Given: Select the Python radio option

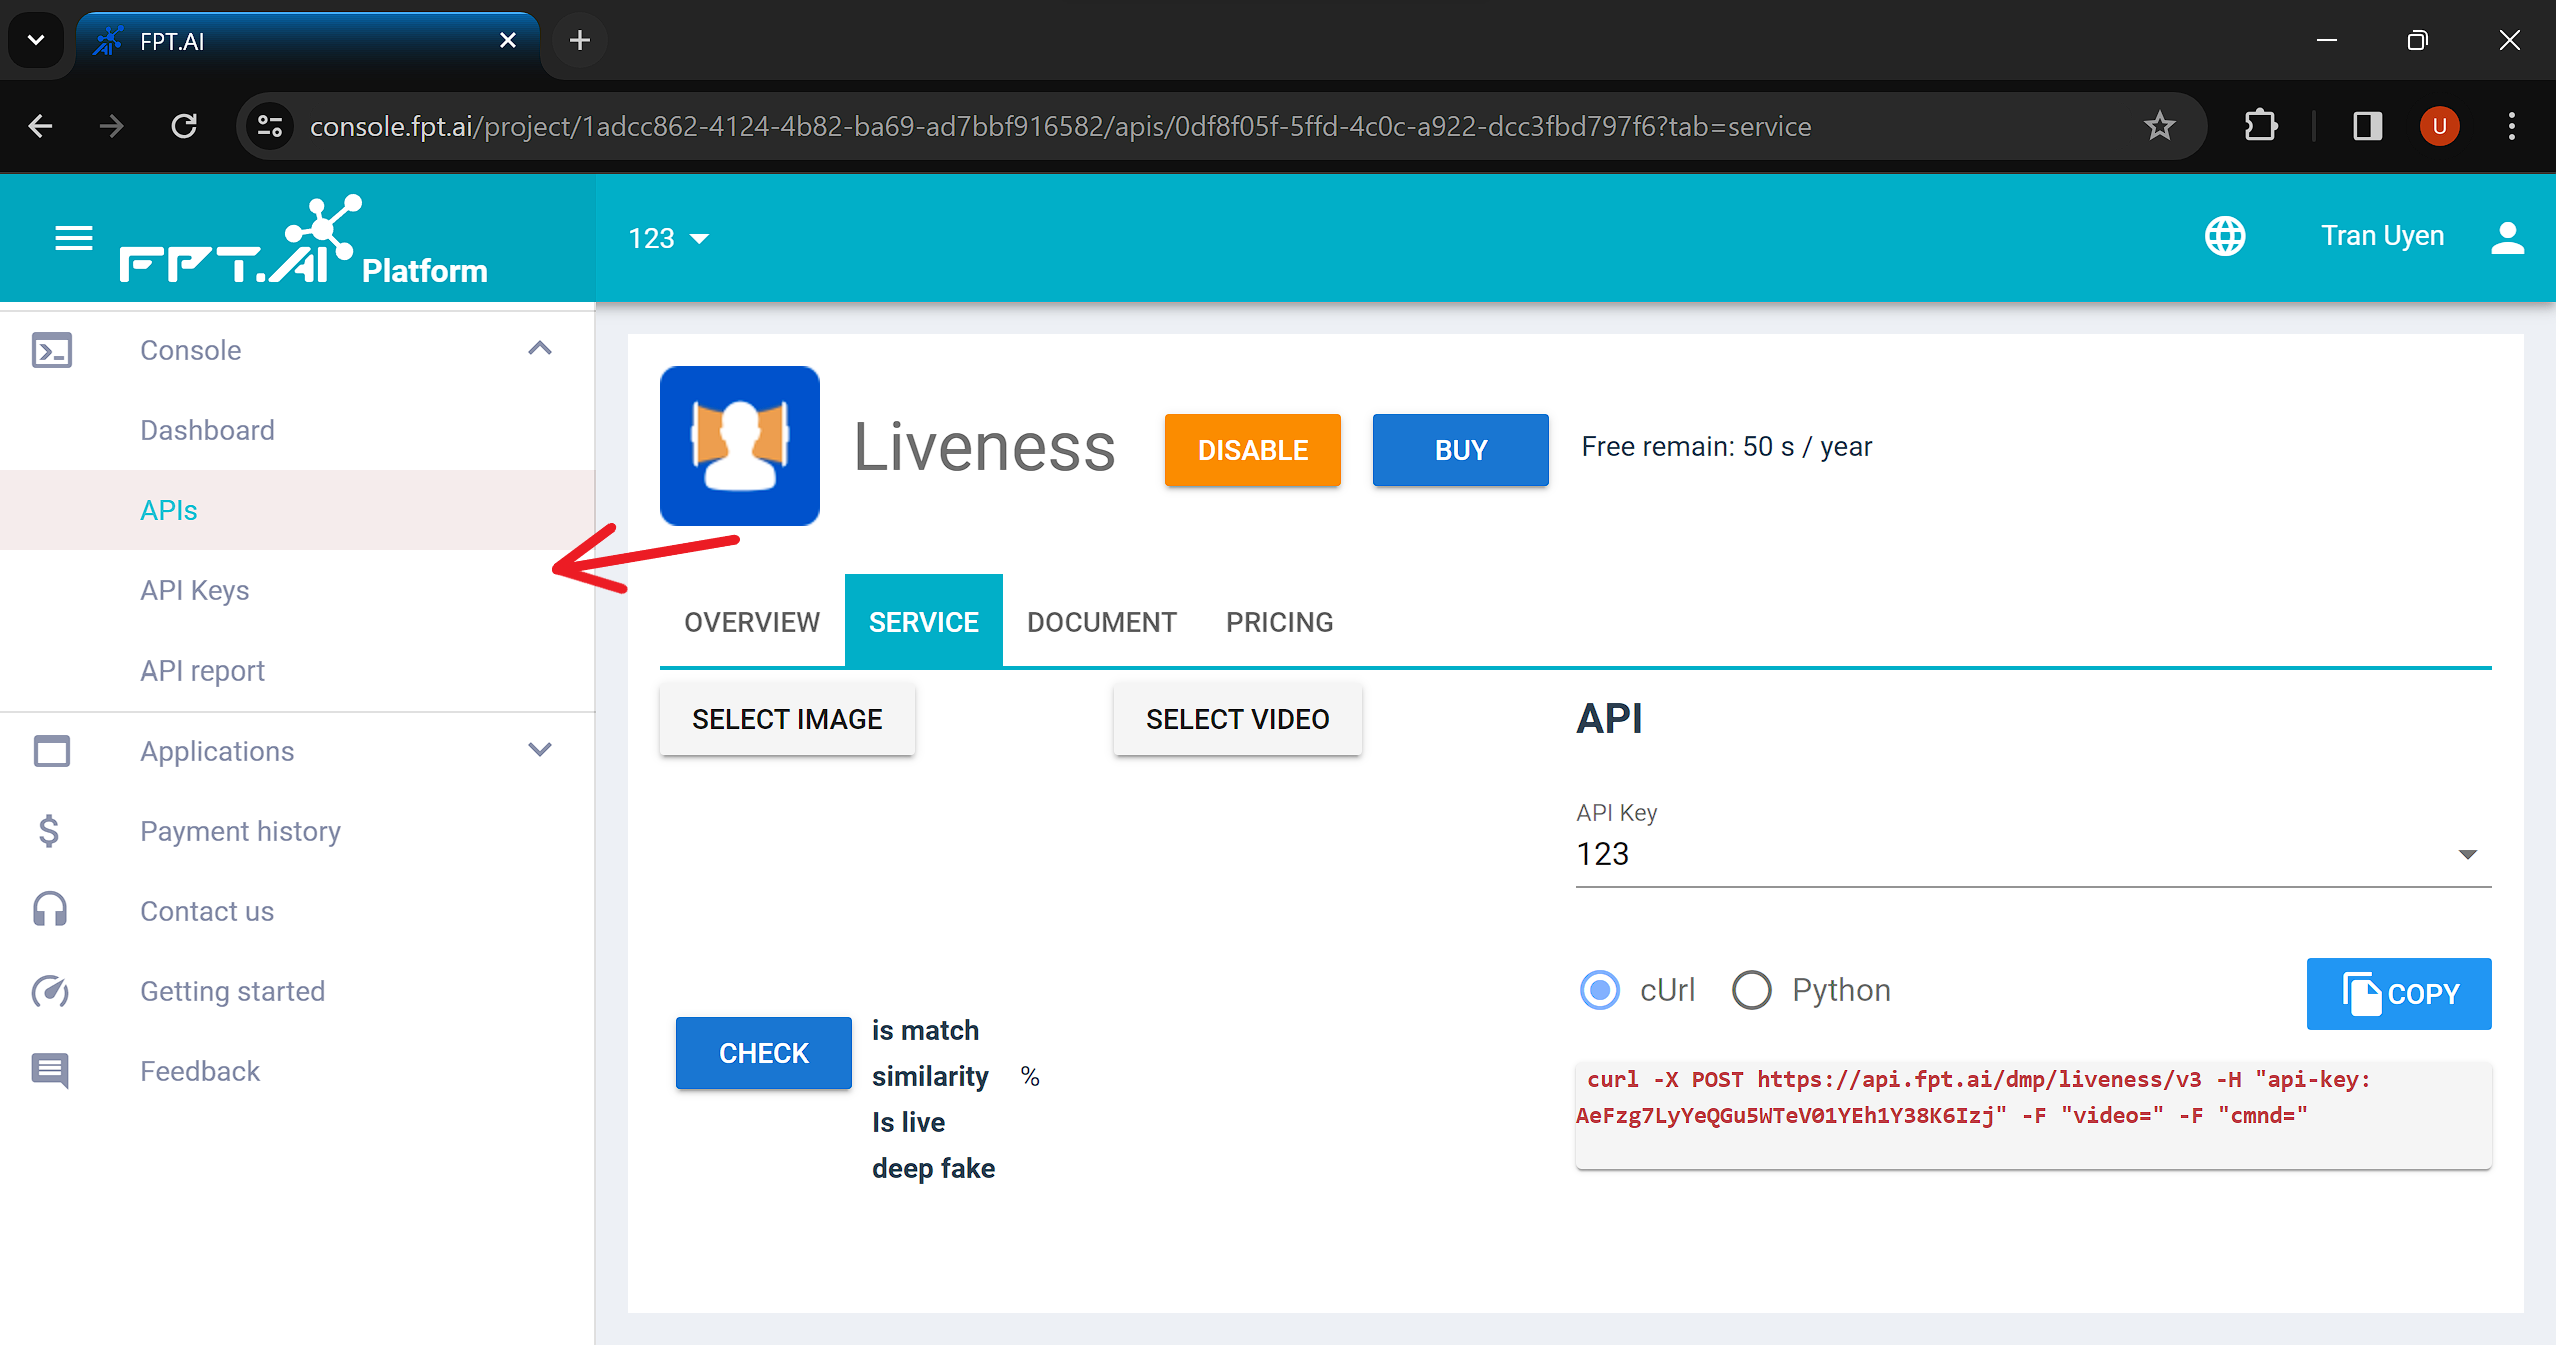Looking at the screenshot, I should point(1751,990).
